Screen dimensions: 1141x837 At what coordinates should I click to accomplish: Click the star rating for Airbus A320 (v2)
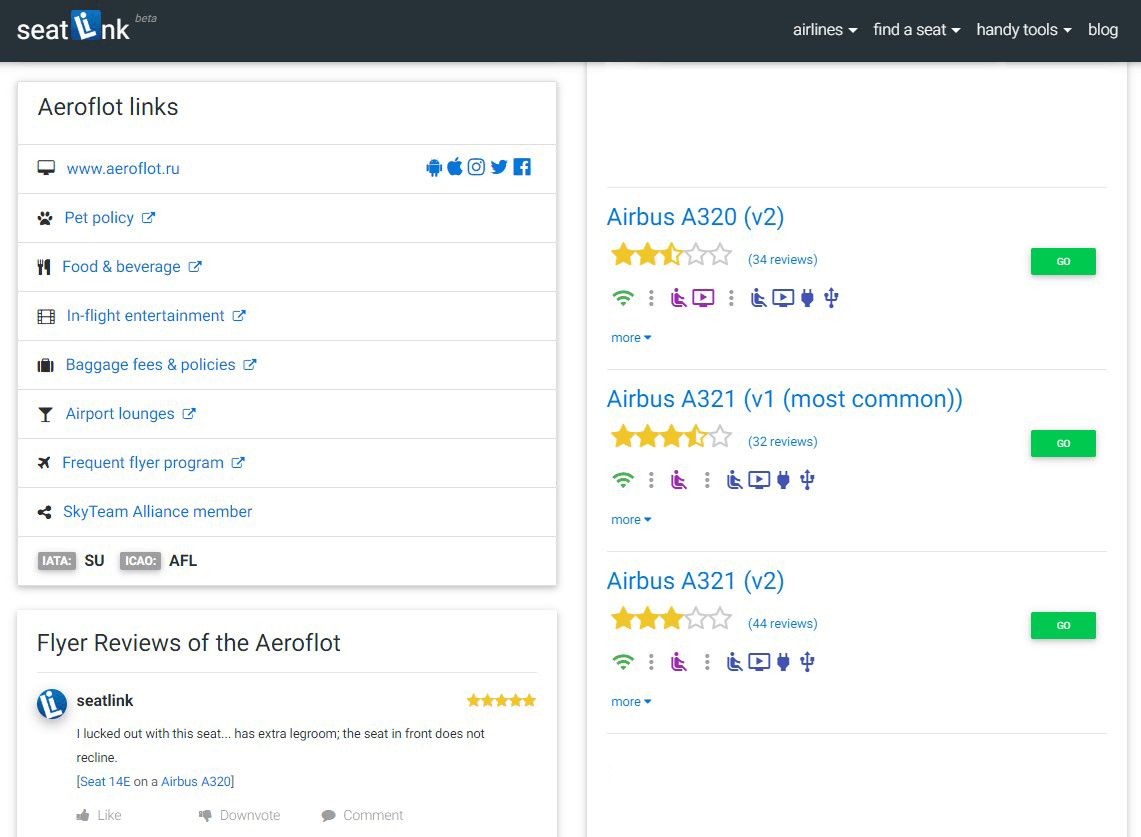[x=671, y=255]
